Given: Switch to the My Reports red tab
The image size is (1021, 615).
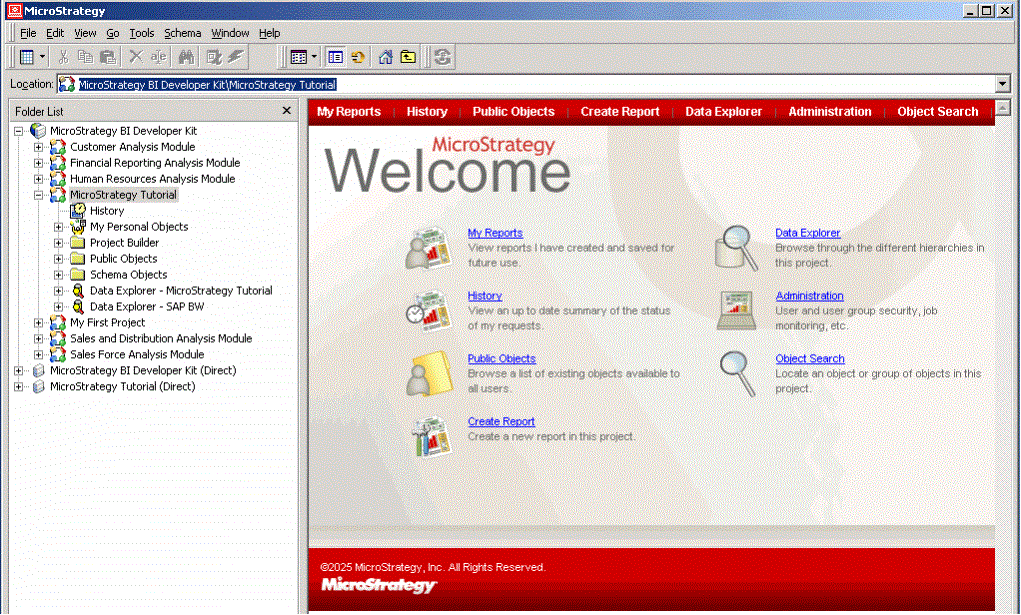Looking at the screenshot, I should pyautogui.click(x=349, y=112).
